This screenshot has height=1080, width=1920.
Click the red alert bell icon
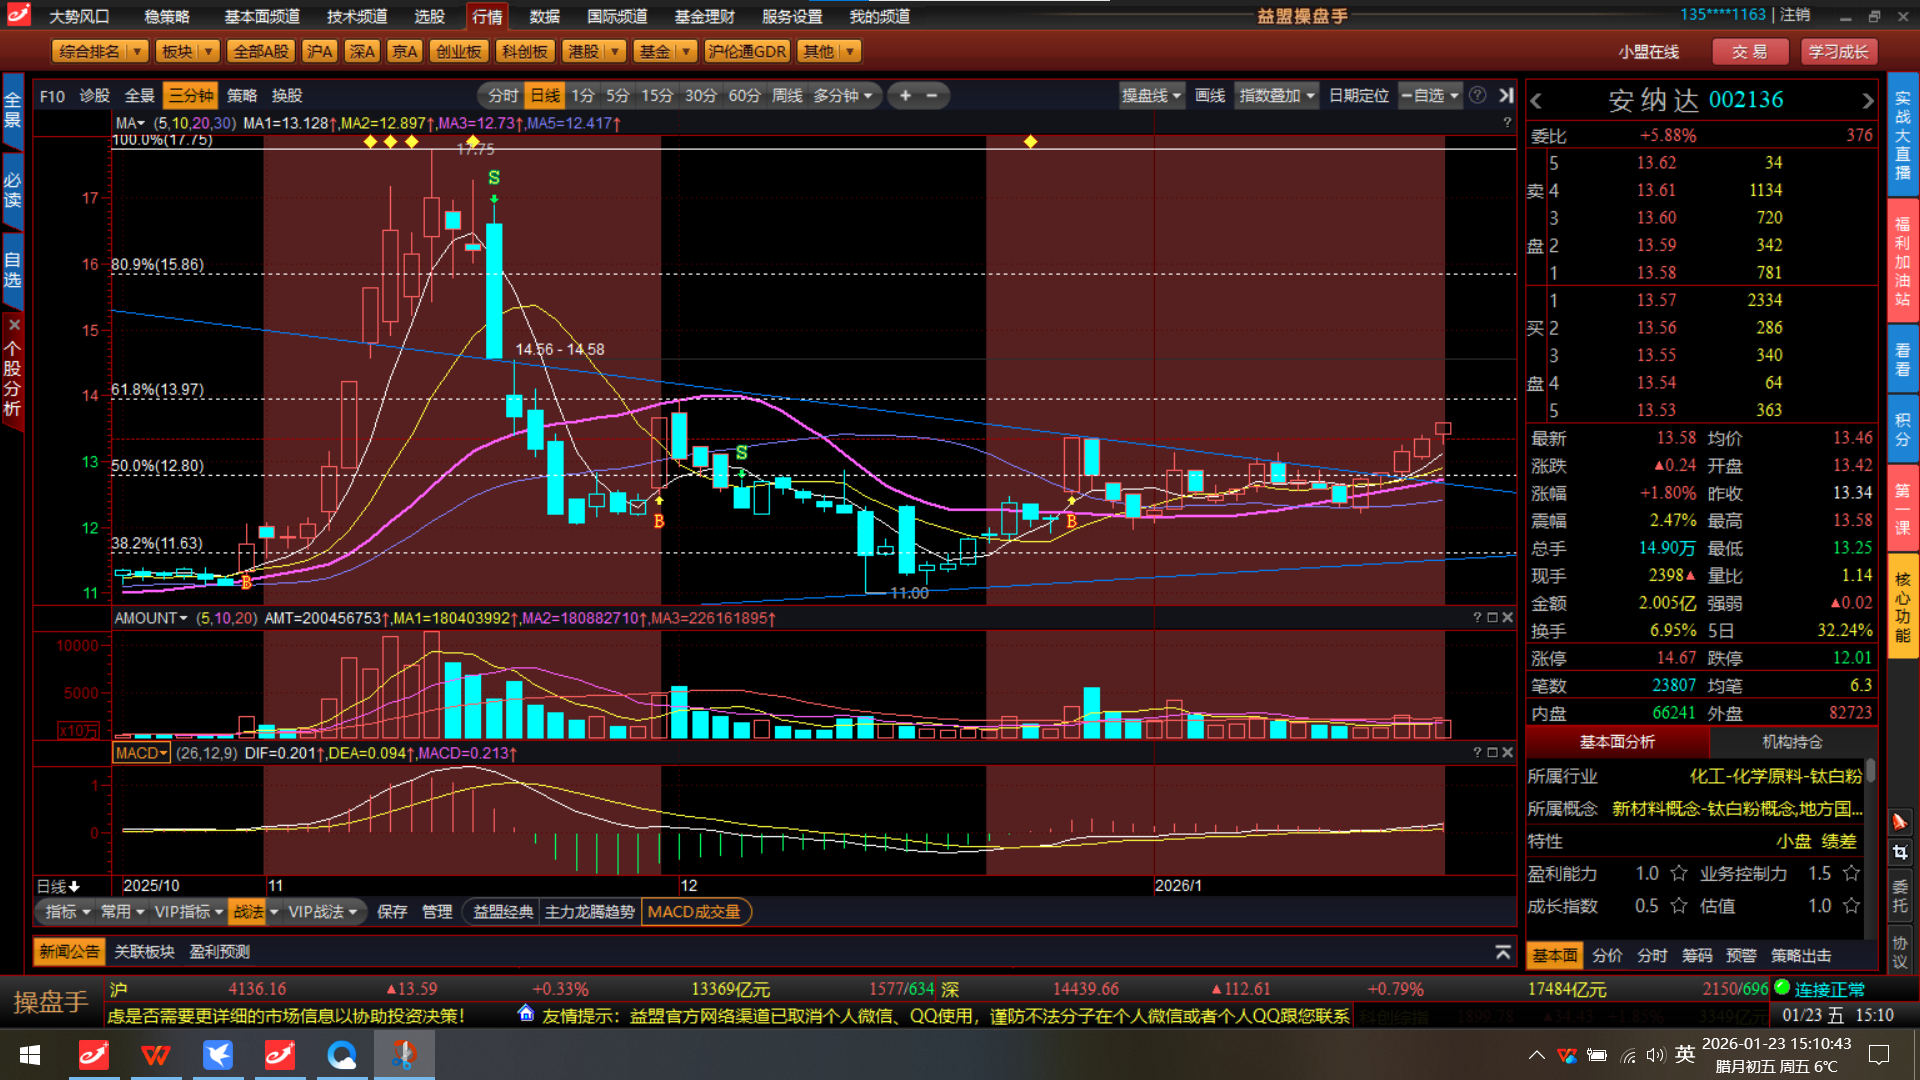(x=1900, y=822)
